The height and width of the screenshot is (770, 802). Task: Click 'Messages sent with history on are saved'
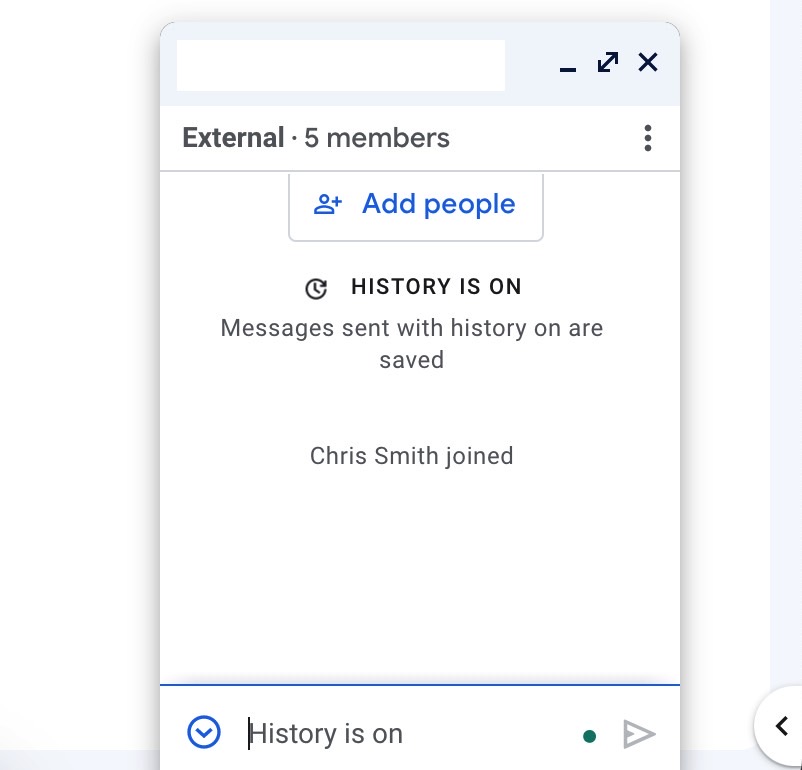tap(412, 343)
